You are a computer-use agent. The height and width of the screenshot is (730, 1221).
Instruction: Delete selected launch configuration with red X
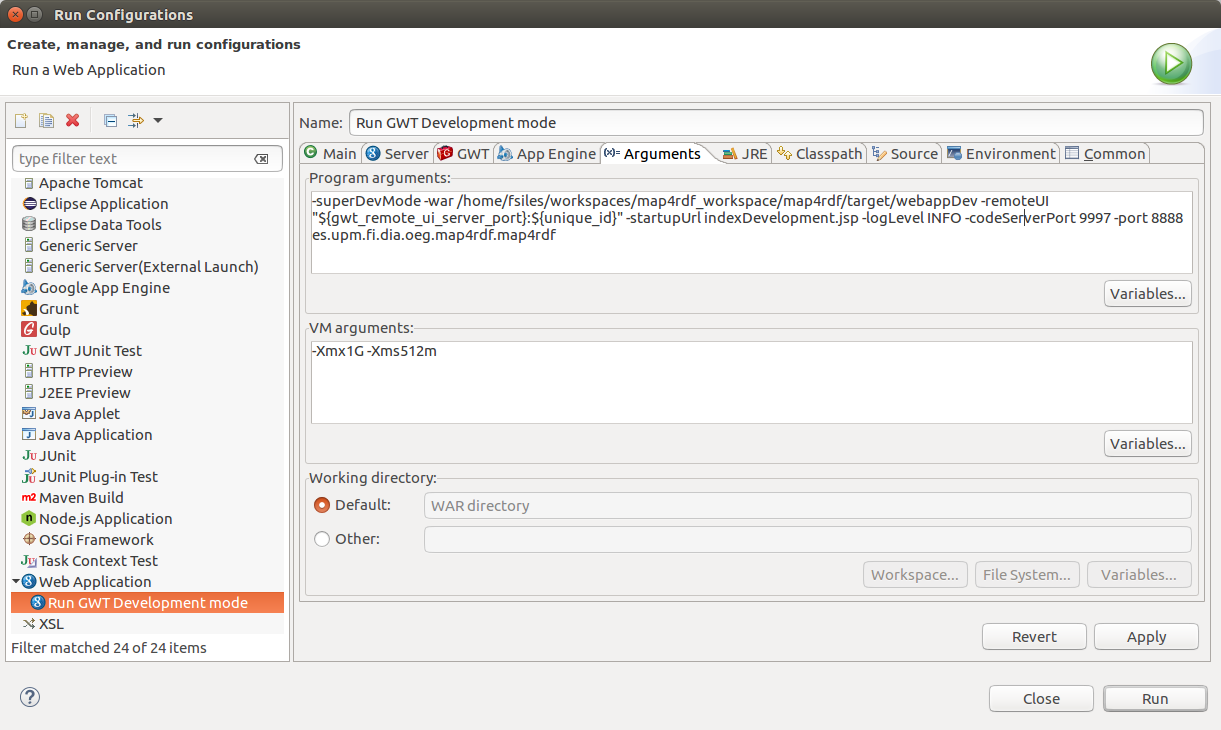coord(72,121)
